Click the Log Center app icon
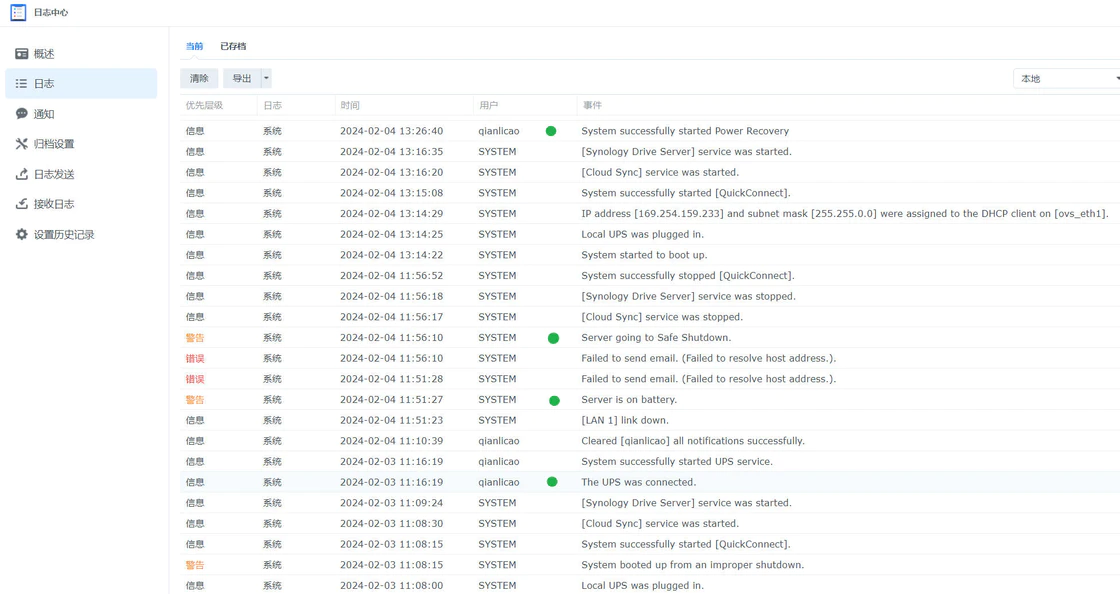Viewport: 1120px width, 594px height. (18, 13)
